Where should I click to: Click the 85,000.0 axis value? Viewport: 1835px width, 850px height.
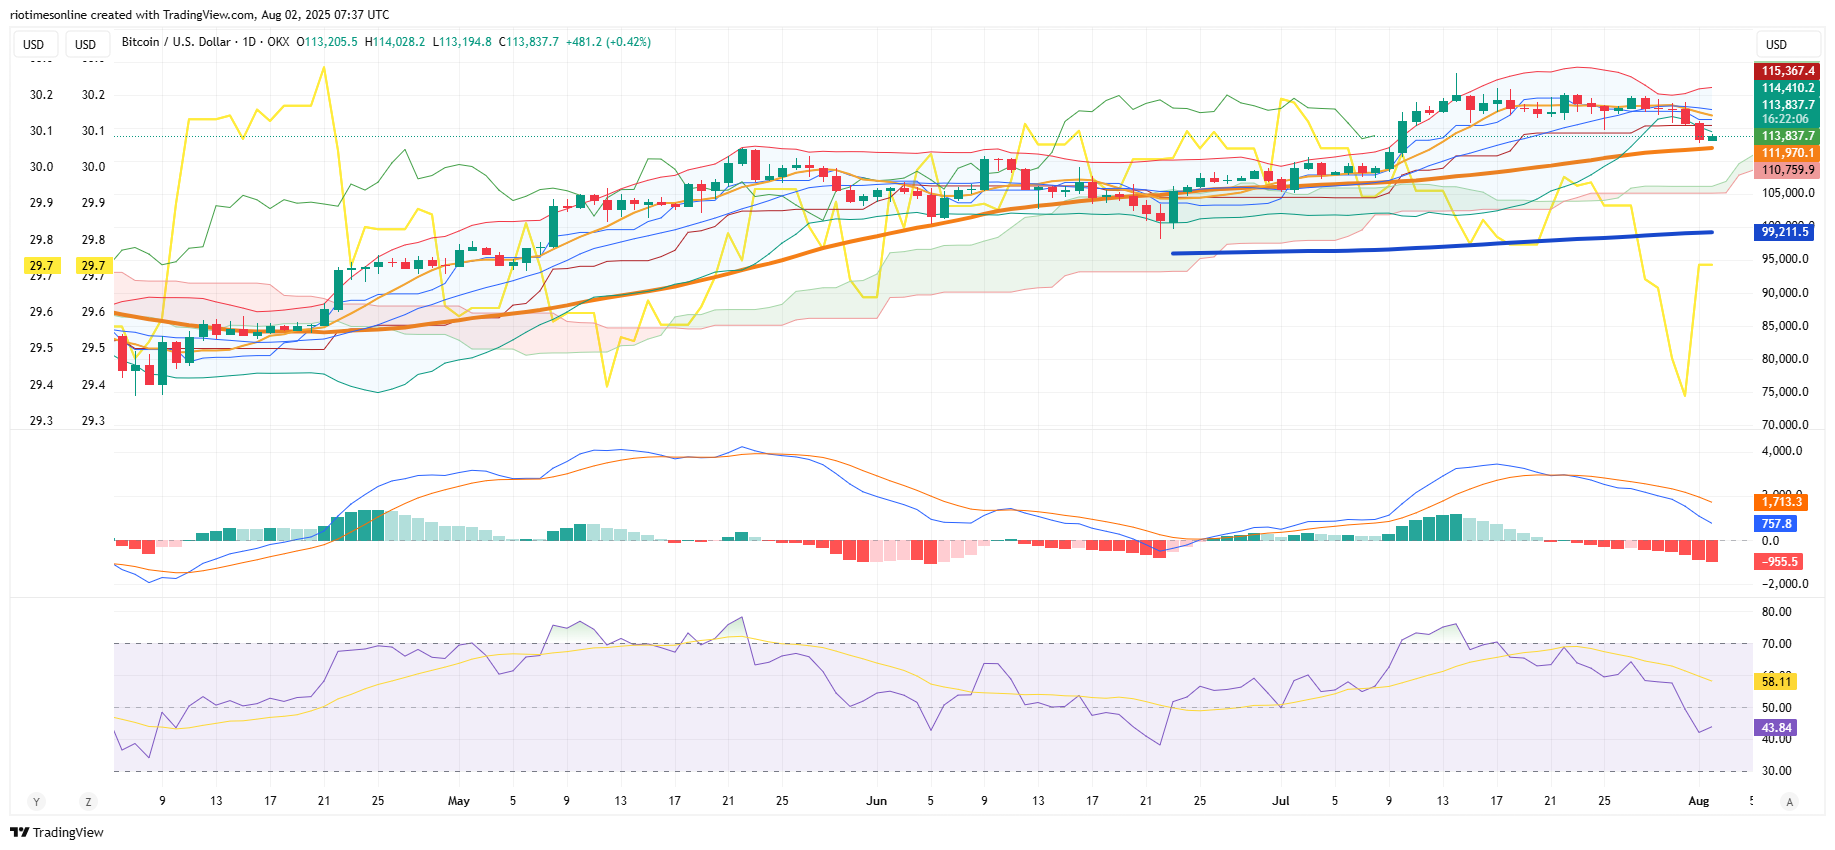pos(1787,326)
